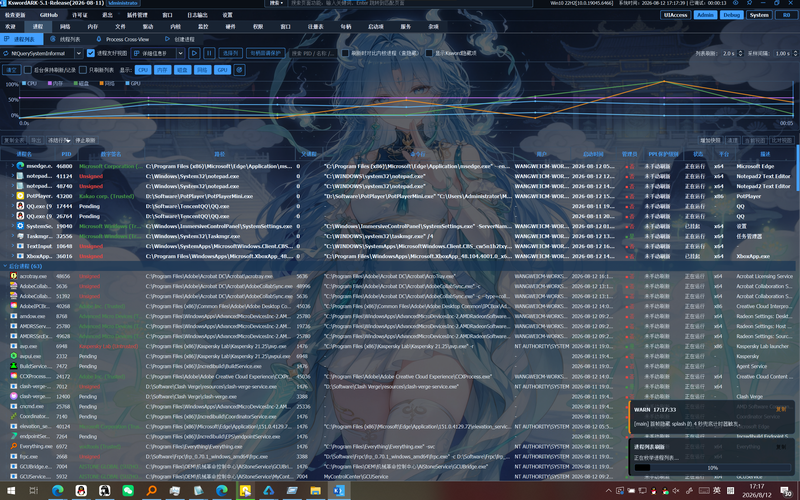Click the eye icon in title bar

736,3
